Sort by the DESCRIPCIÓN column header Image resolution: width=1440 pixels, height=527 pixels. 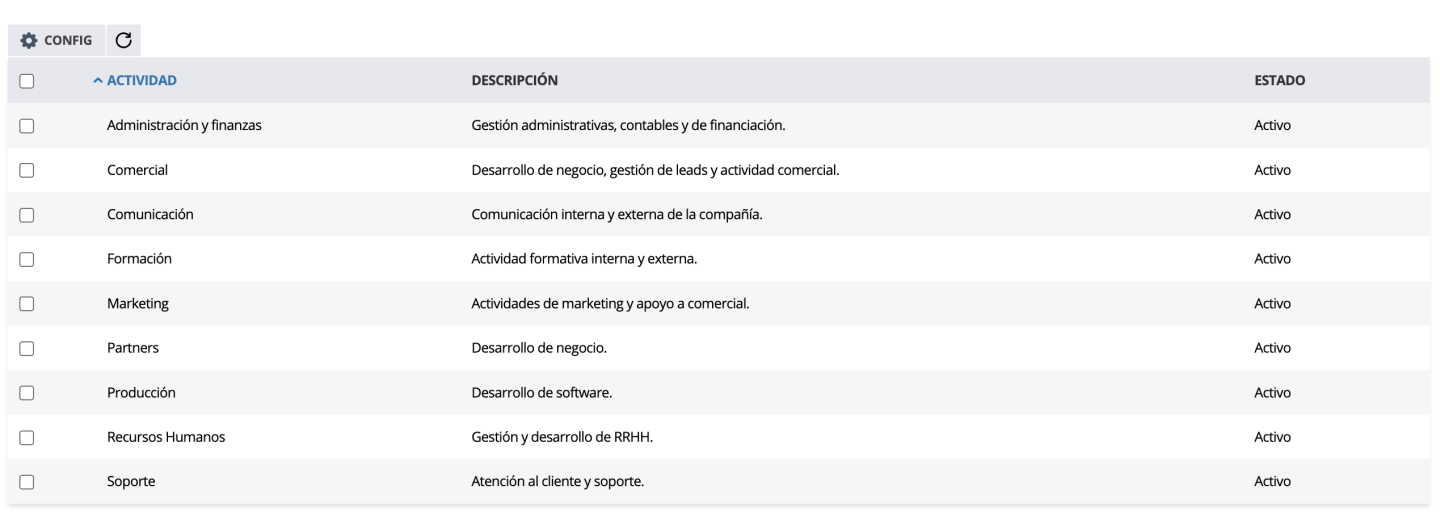(514, 80)
